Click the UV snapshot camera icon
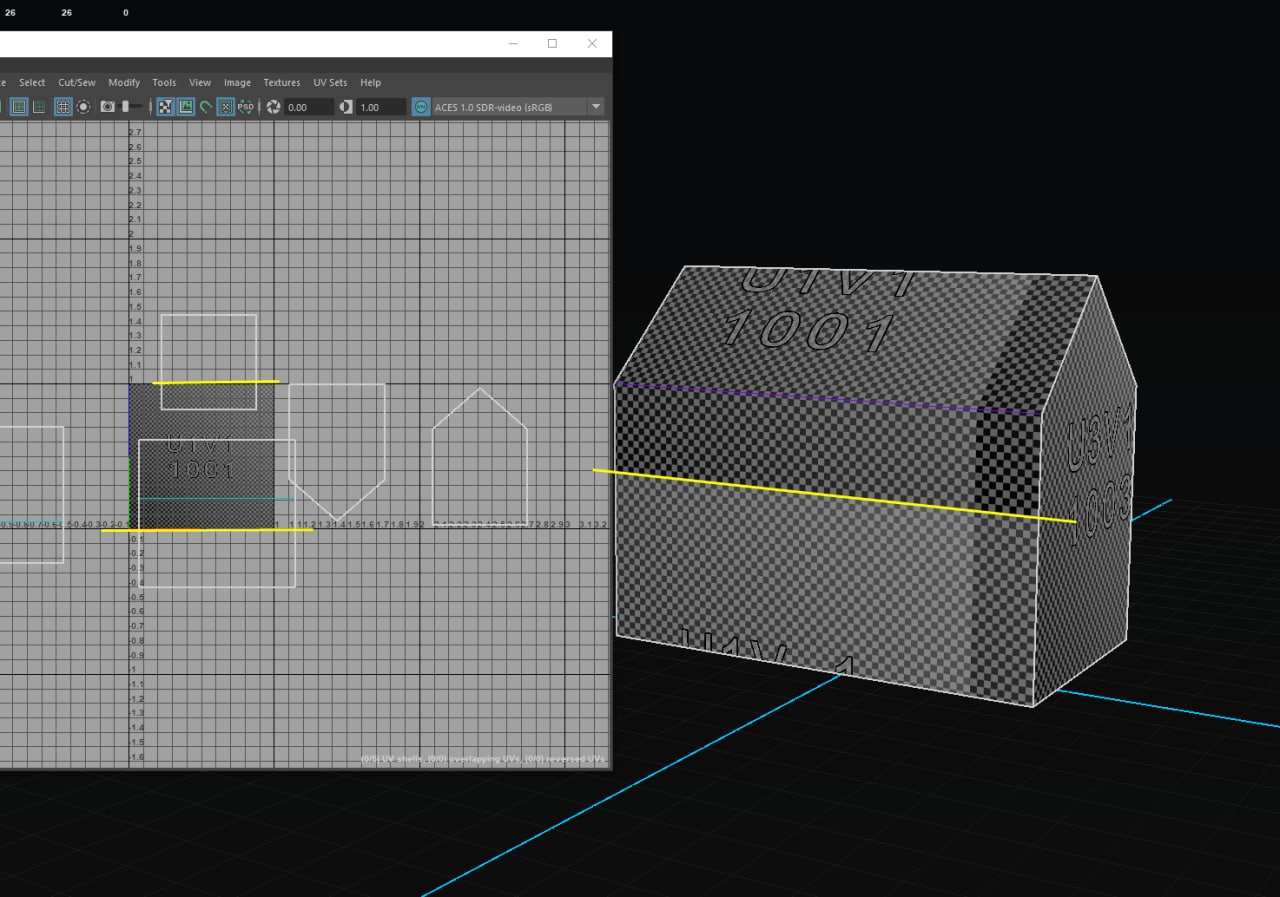Viewport: 1280px width, 897px height. pos(108,106)
